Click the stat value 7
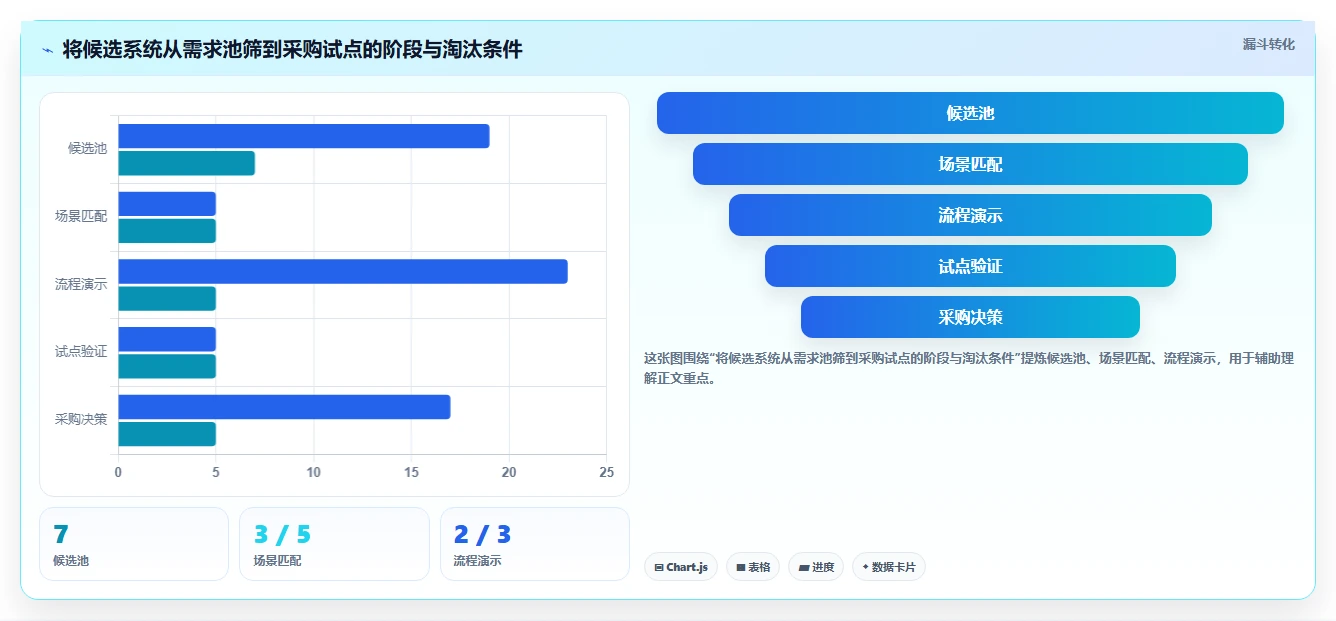The width and height of the screenshot is (1336, 621). coord(61,535)
